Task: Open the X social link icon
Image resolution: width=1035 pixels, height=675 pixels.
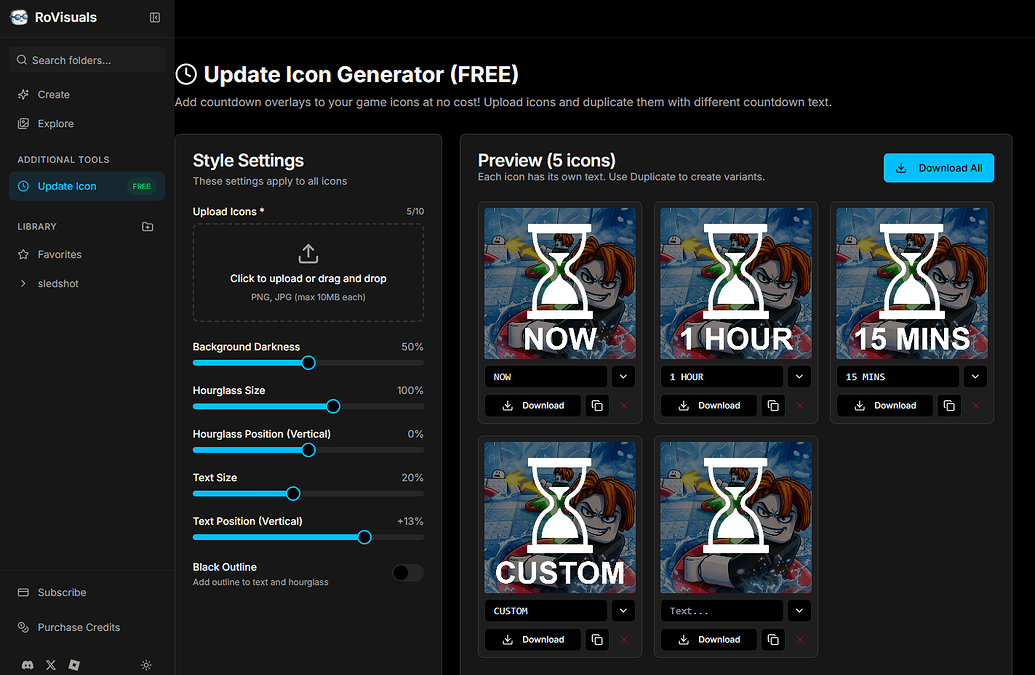Action: click(51, 665)
